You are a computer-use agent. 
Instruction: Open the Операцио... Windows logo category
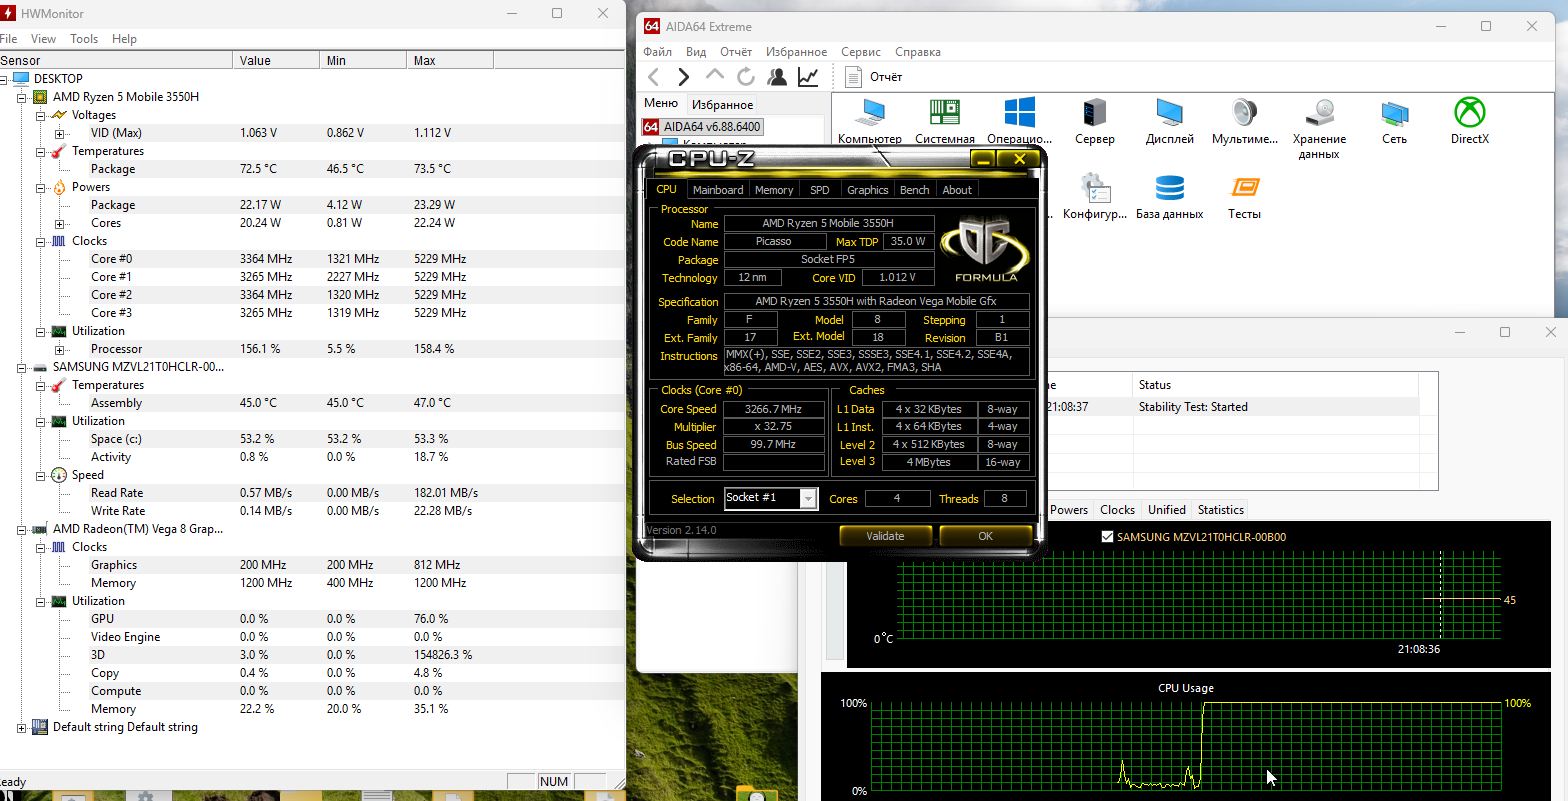1019,121
